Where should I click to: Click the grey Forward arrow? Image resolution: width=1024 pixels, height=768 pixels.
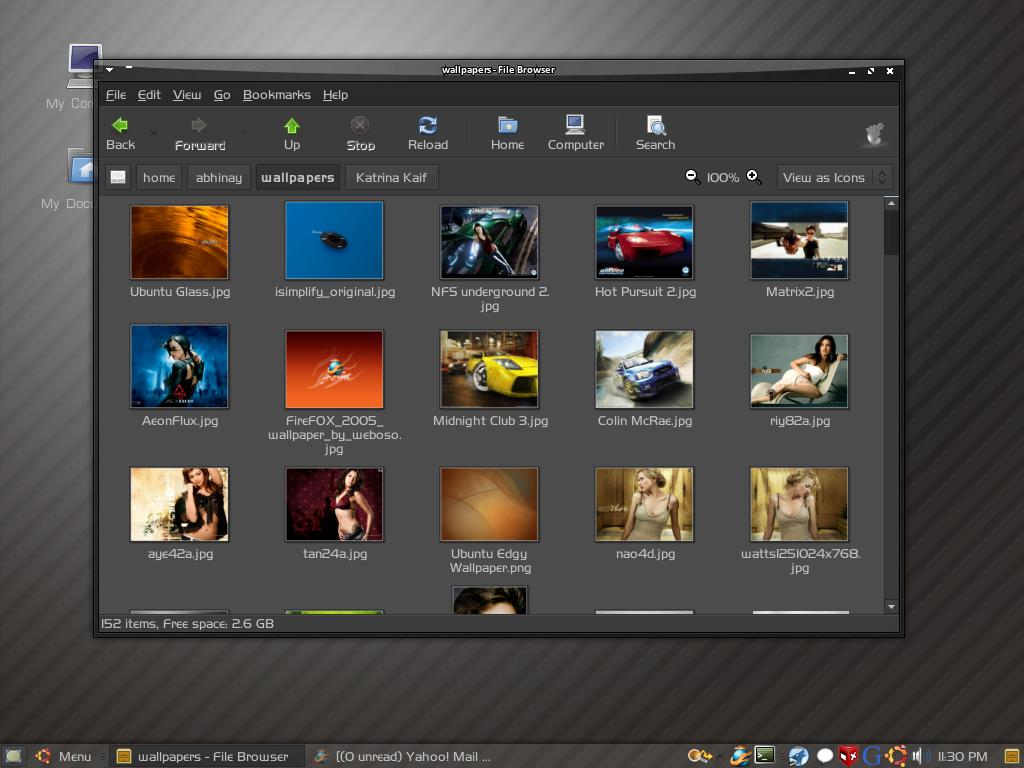199,125
